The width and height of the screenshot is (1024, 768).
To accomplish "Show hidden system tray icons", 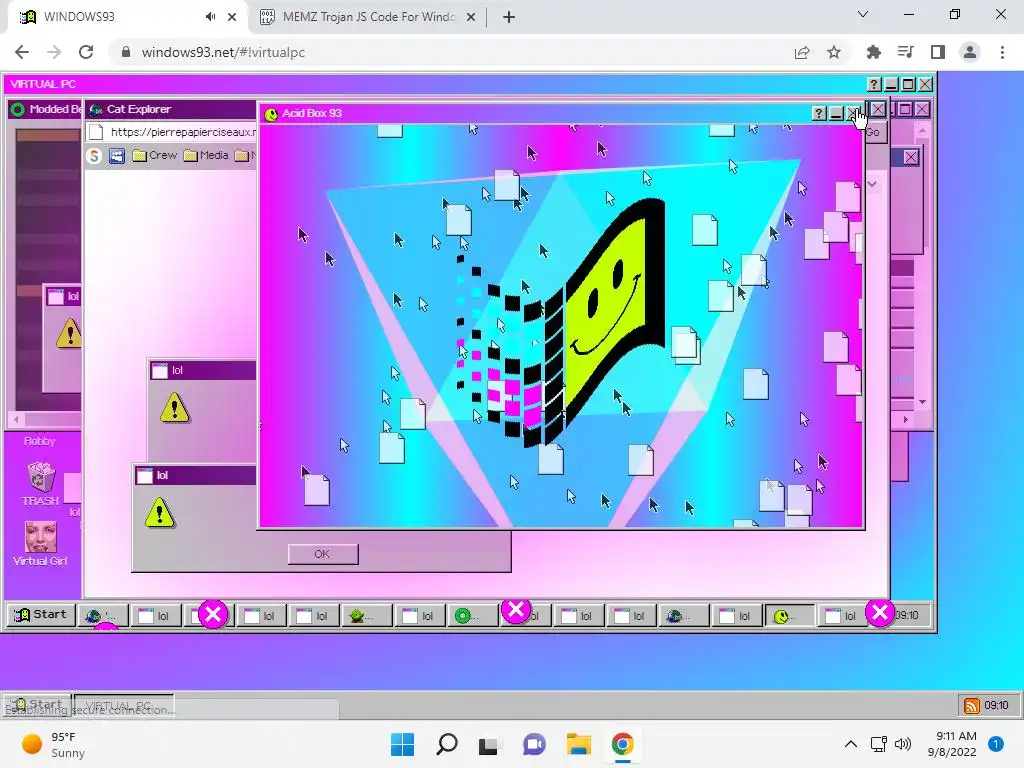I will pyautogui.click(x=851, y=744).
